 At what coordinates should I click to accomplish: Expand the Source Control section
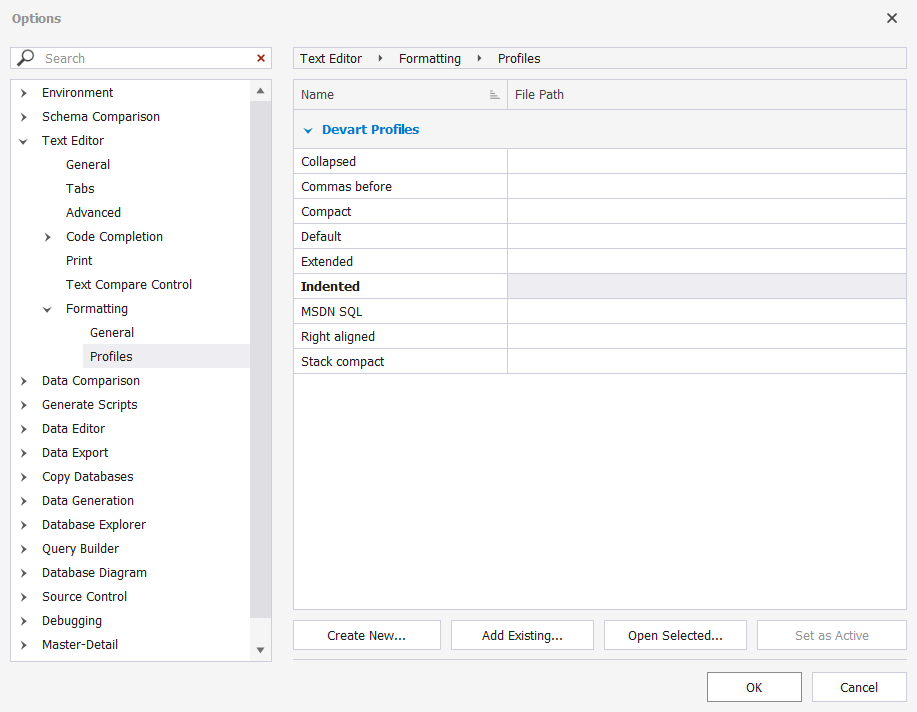coord(22,596)
